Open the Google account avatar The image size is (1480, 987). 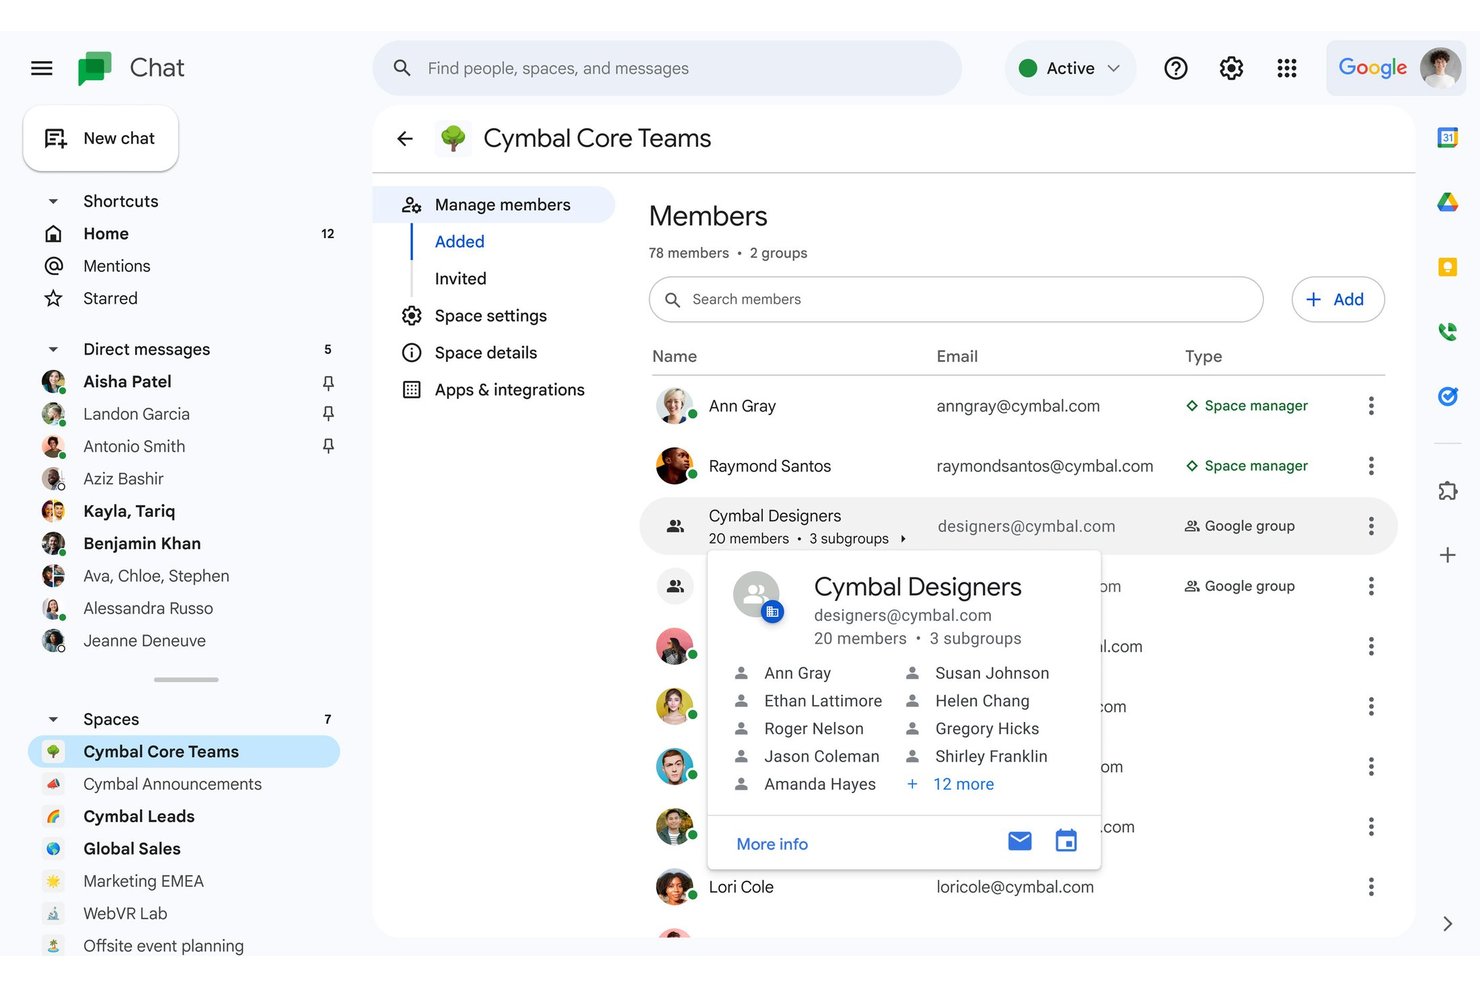coord(1440,68)
